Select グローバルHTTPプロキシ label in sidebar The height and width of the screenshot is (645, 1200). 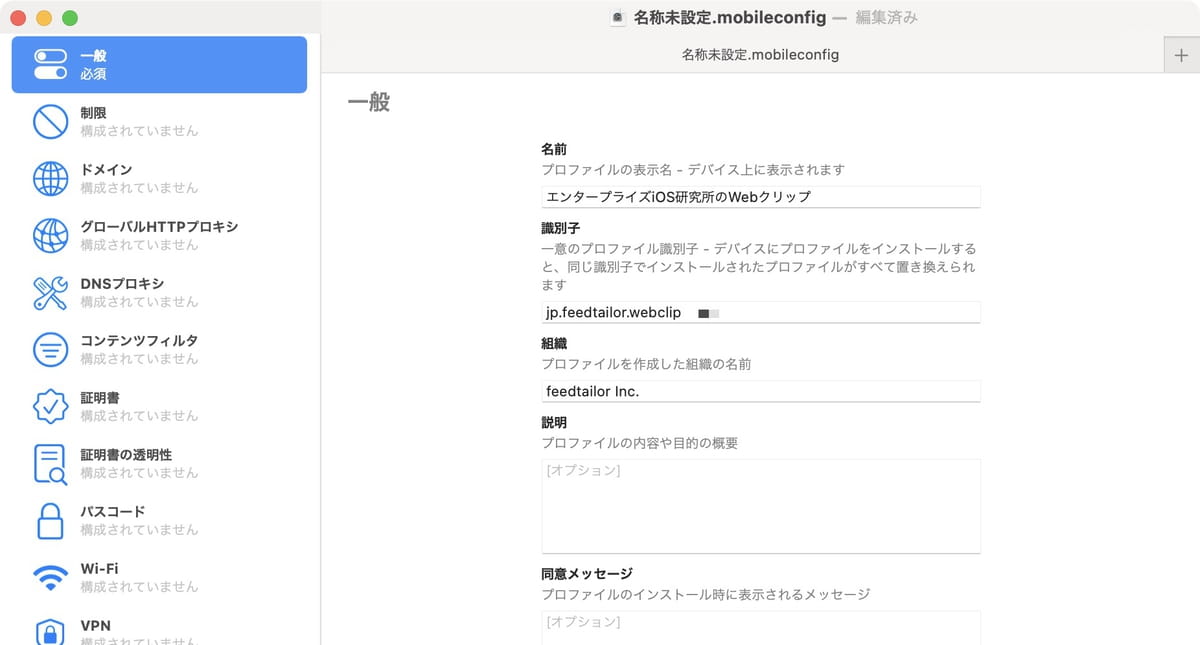coord(159,227)
